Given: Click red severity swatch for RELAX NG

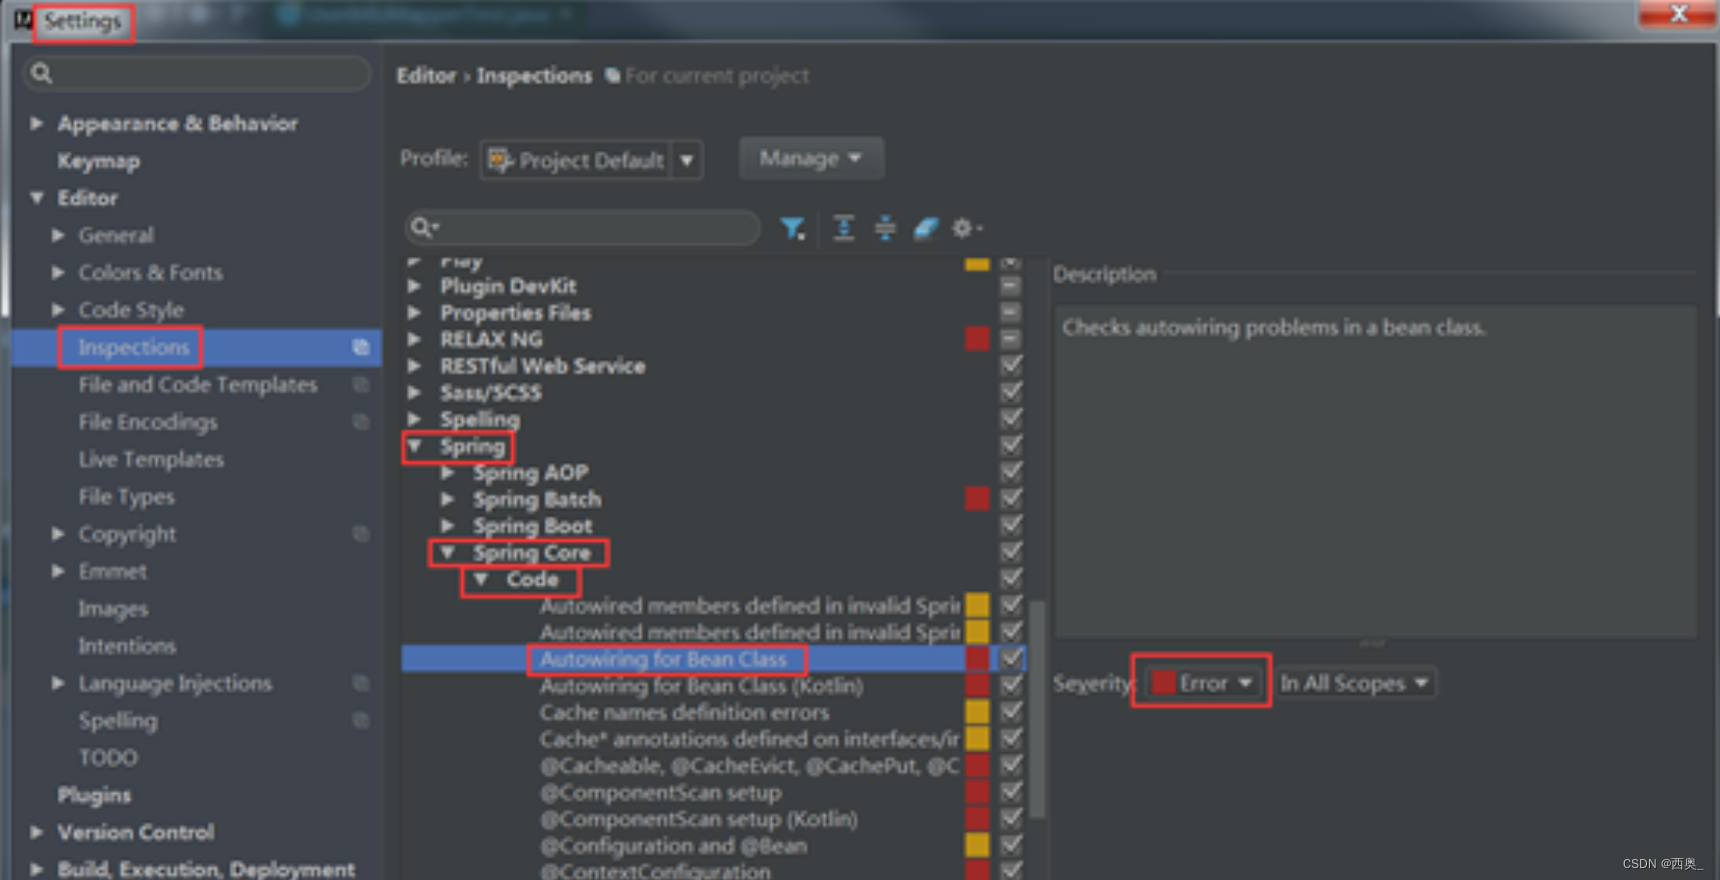Looking at the screenshot, I should pos(977,339).
